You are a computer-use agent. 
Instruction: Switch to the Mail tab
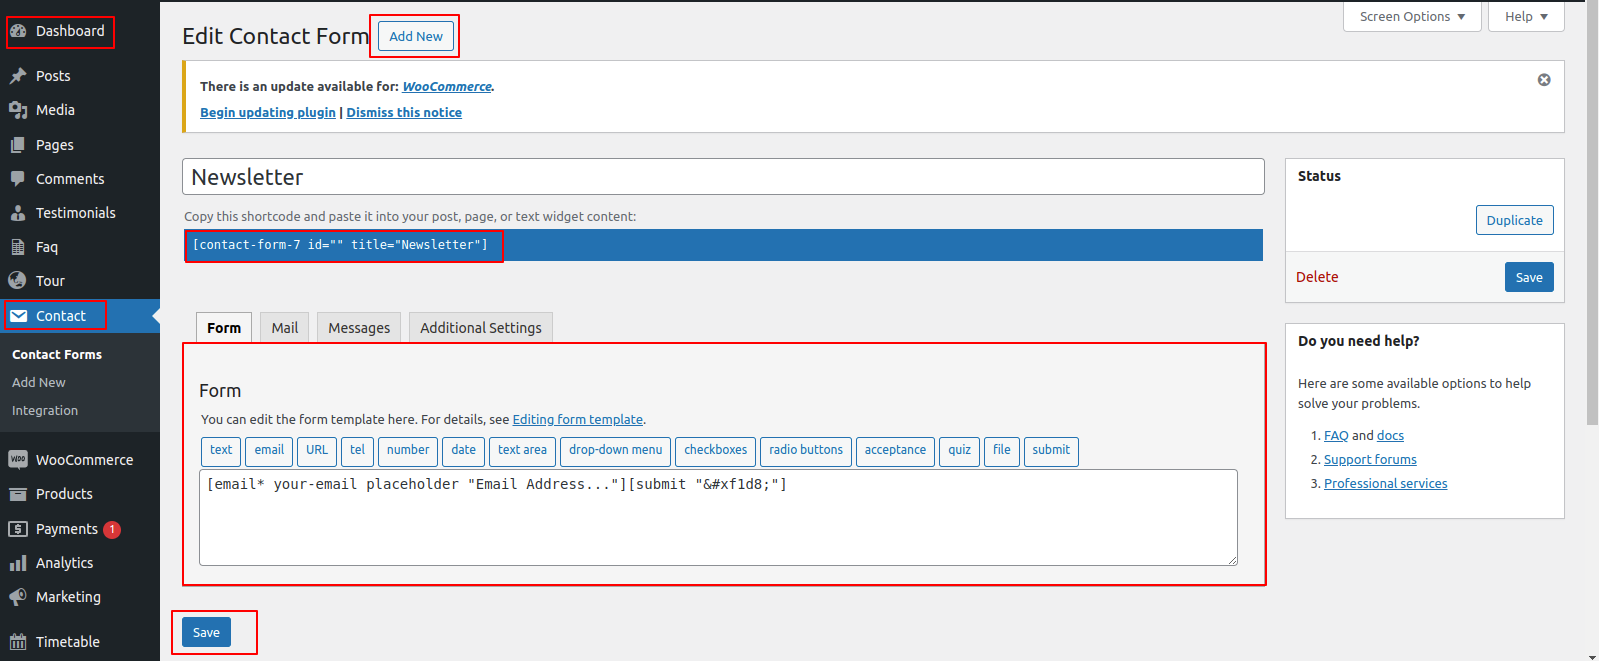point(285,328)
